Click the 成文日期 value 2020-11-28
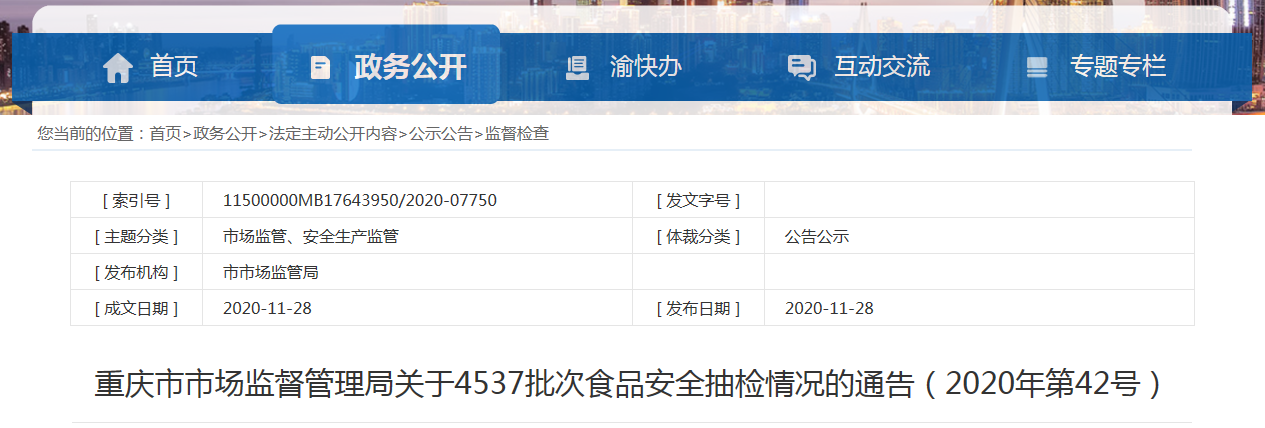The image size is (1265, 428). (268, 308)
